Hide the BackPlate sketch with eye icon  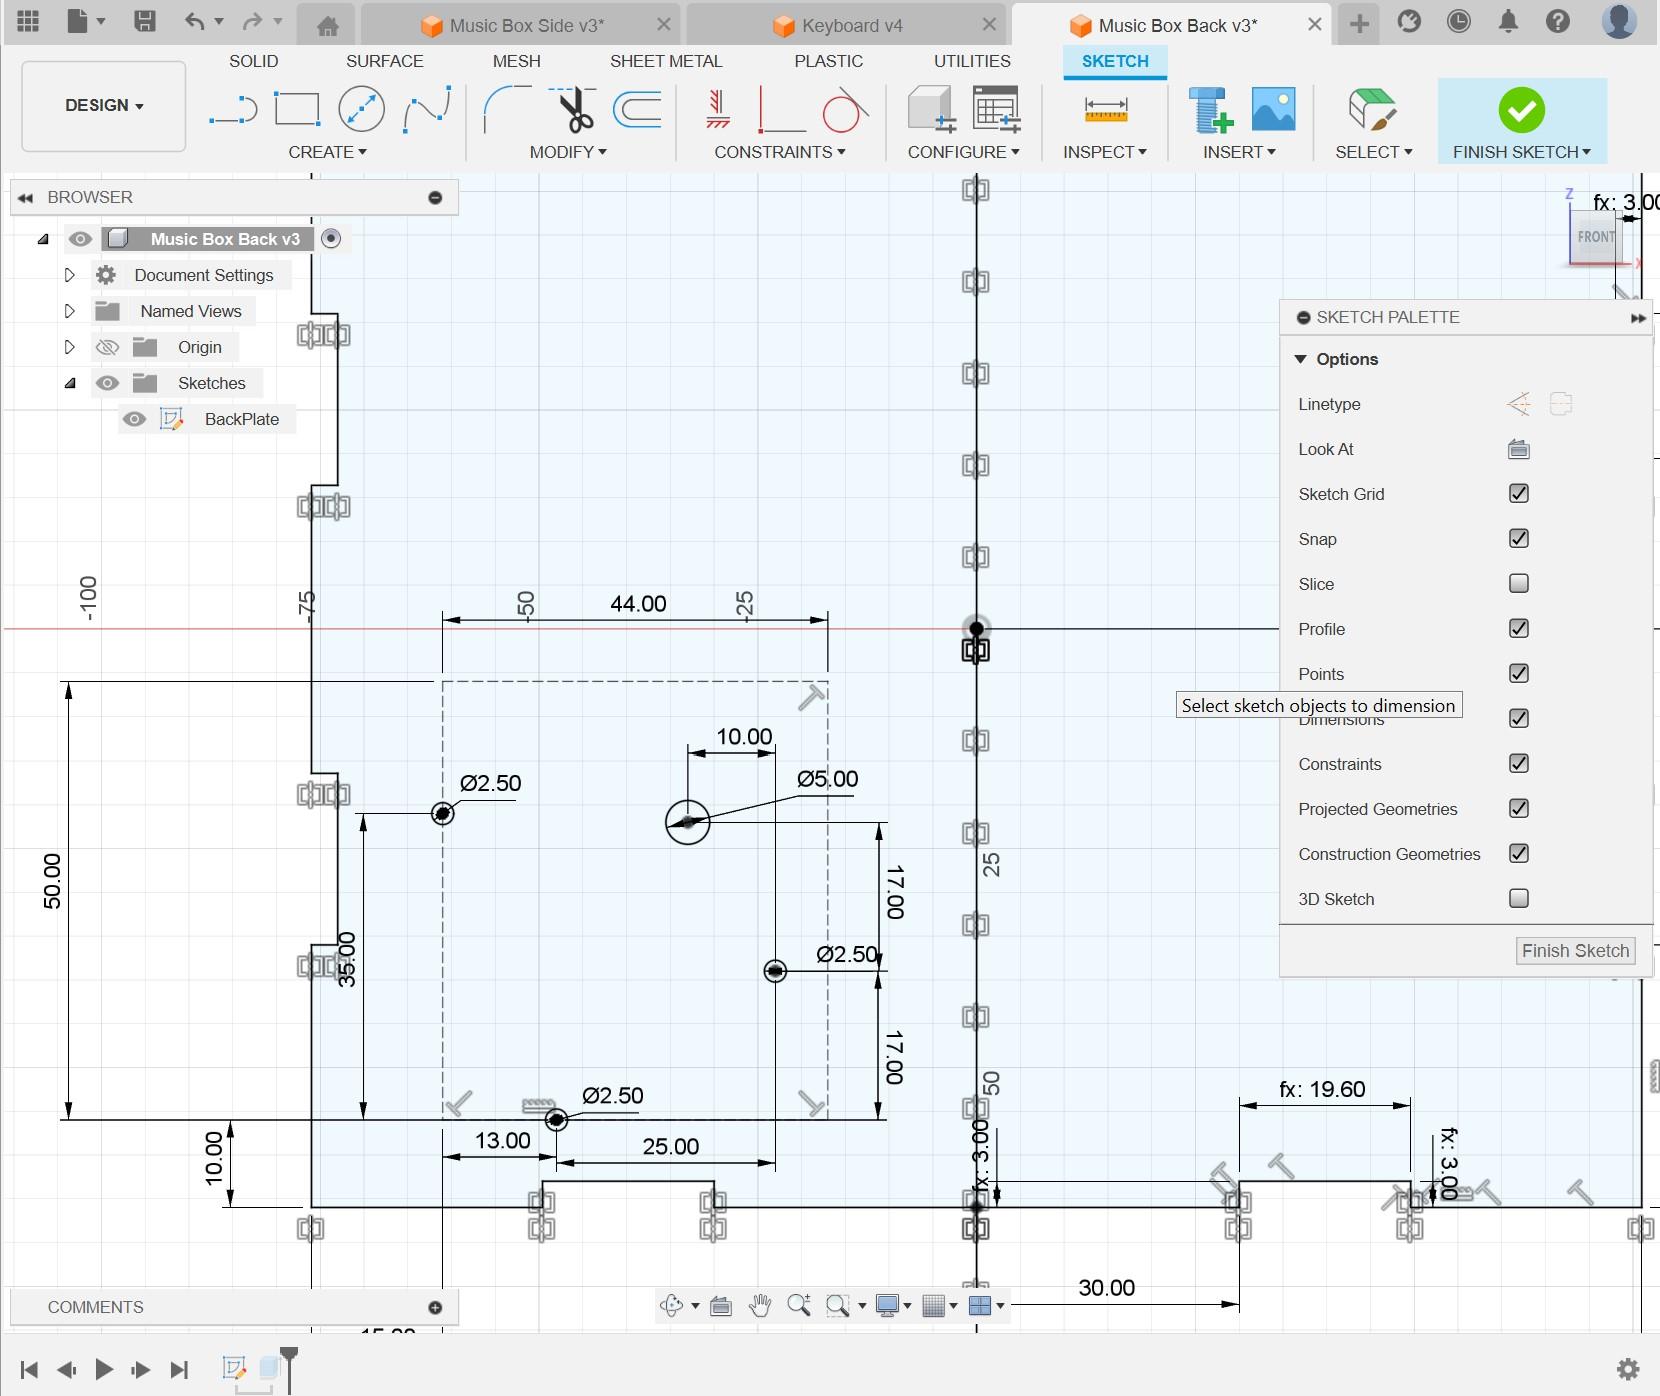click(134, 419)
